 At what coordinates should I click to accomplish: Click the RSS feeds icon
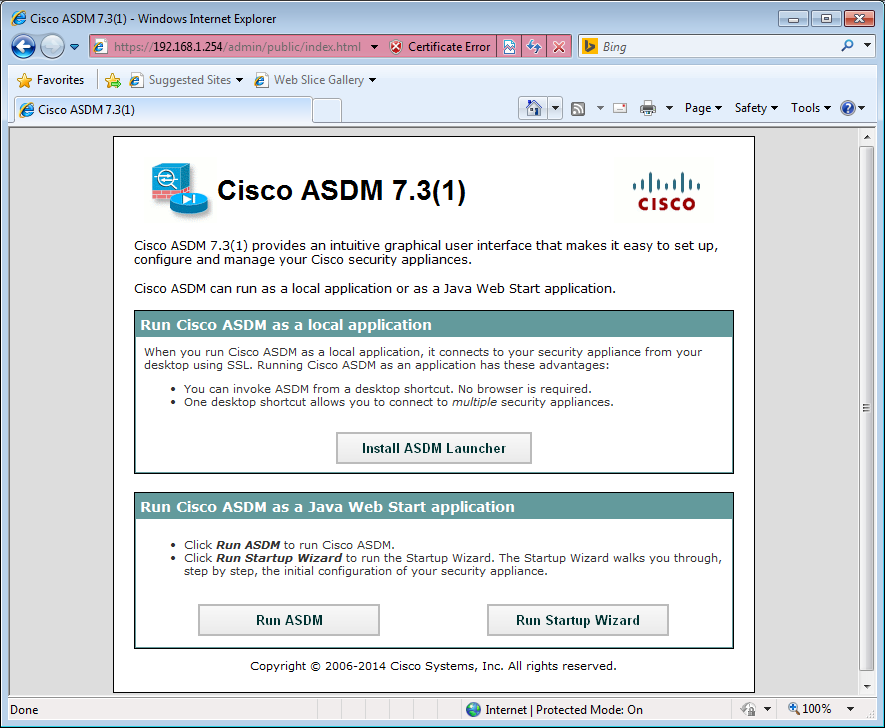click(x=578, y=108)
